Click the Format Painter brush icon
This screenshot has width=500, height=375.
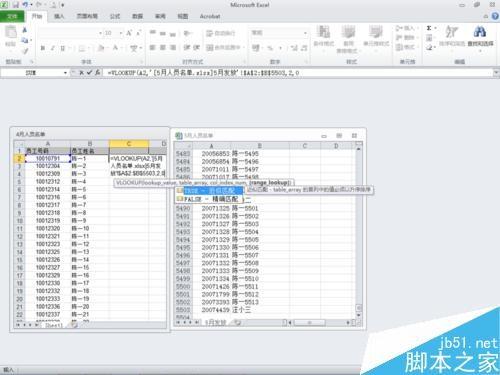click(25, 51)
